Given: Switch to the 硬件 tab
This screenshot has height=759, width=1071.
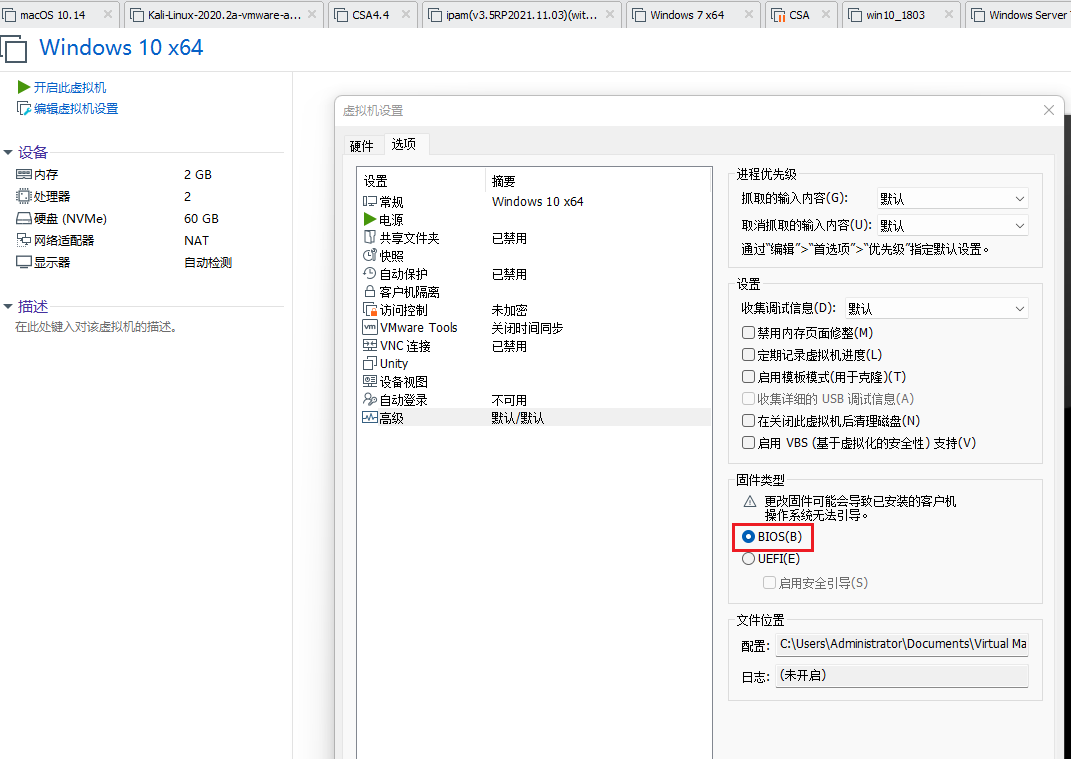Looking at the screenshot, I should point(361,144).
